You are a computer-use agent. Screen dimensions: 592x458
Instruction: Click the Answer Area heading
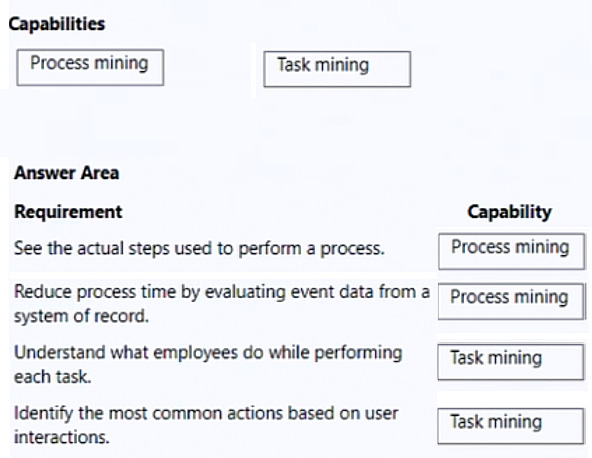coord(66,173)
